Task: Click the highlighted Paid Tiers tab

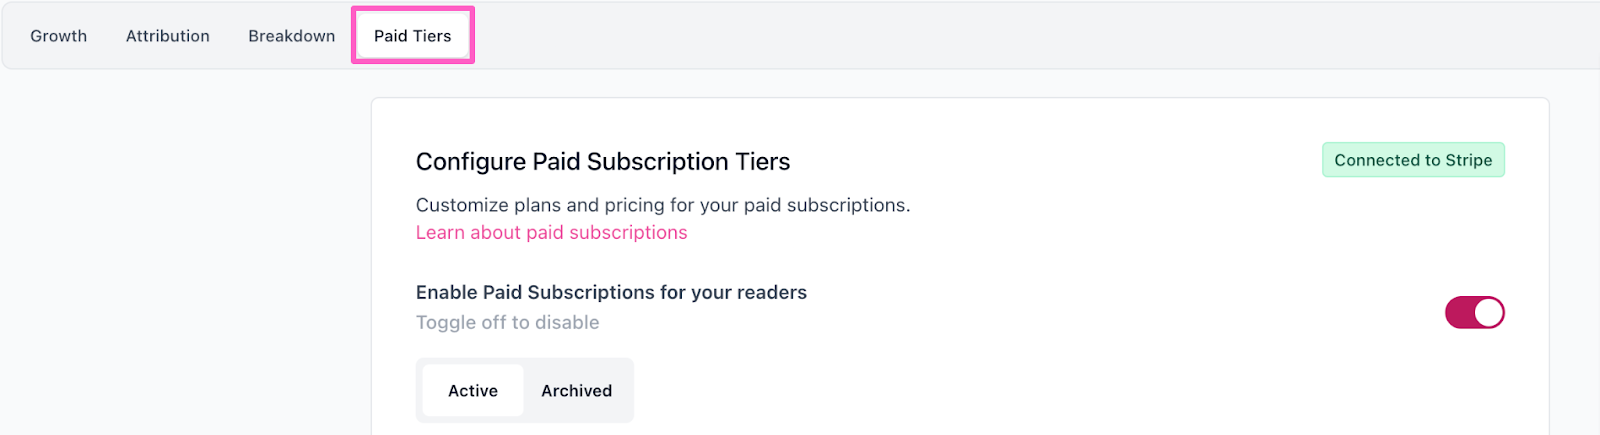Action: [412, 36]
